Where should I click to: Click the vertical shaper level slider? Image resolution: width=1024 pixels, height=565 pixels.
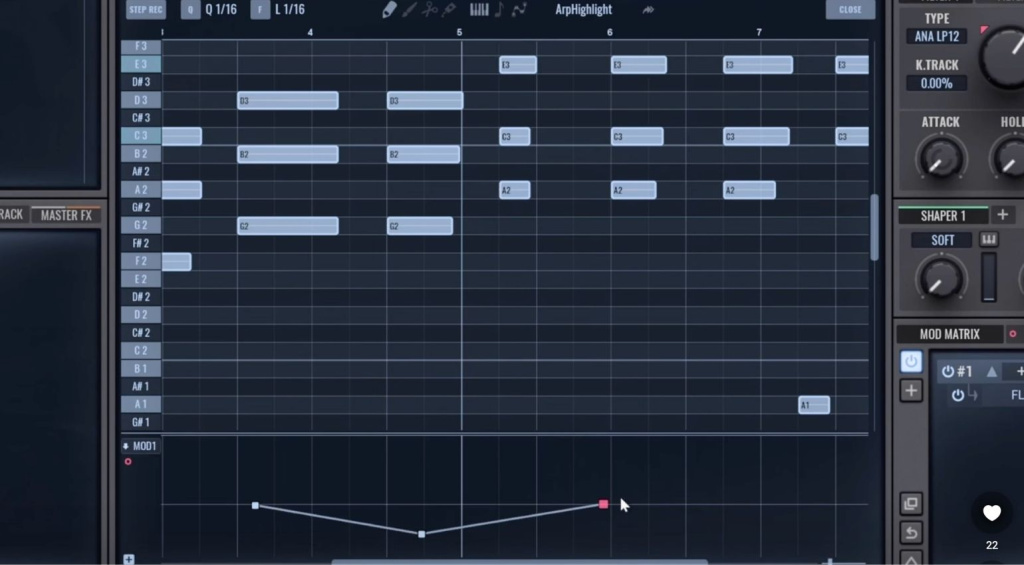pos(989,277)
